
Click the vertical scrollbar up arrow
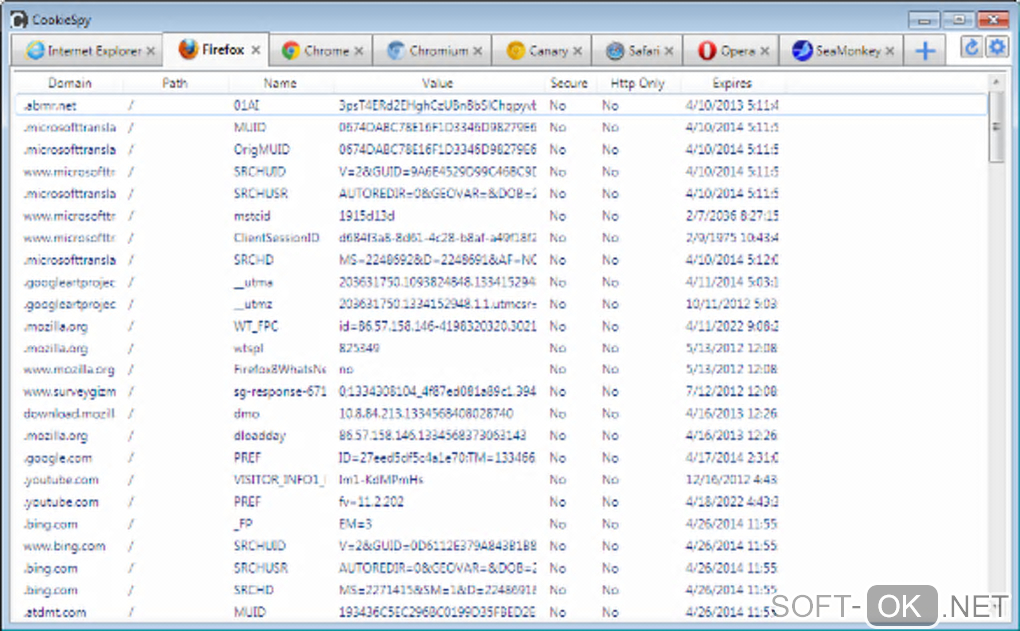[996, 82]
